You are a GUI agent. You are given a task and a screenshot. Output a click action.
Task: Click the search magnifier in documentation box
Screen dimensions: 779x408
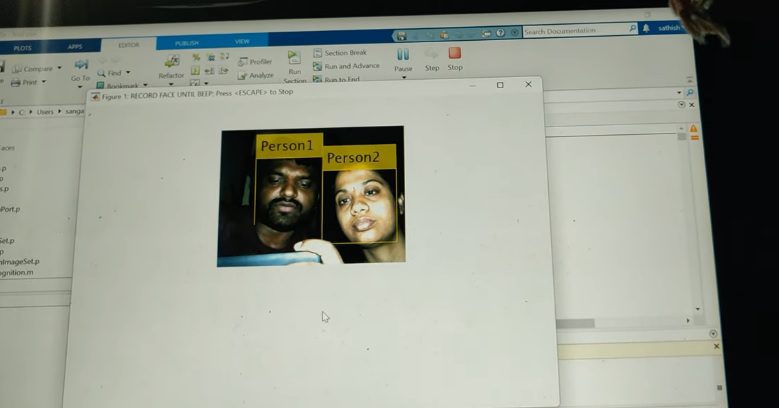click(632, 28)
